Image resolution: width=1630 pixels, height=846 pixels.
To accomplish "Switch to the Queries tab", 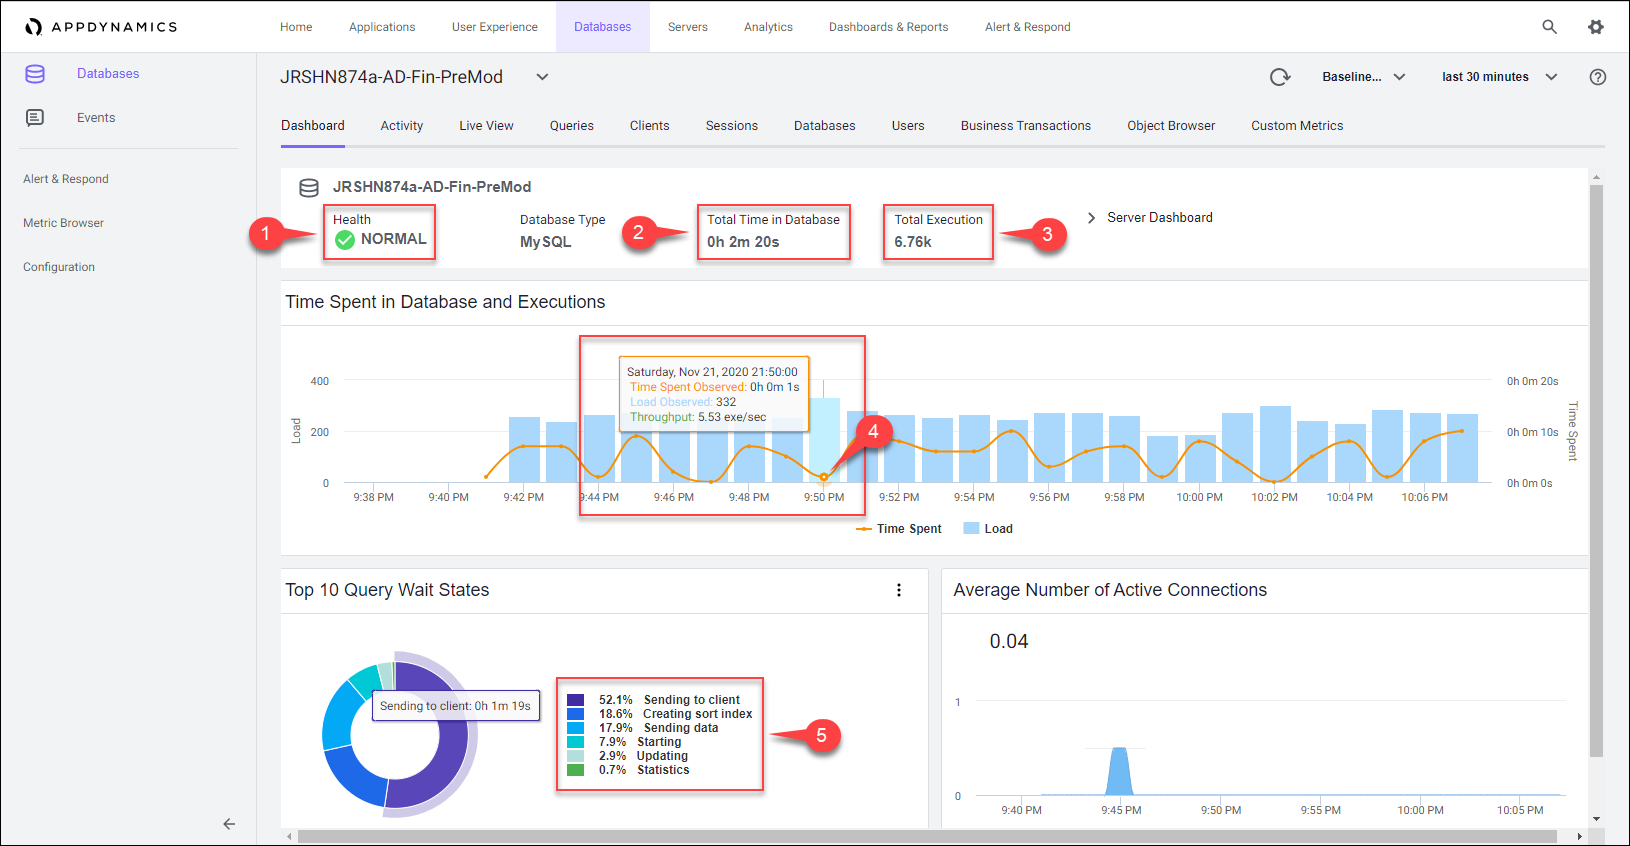I will [x=571, y=126].
